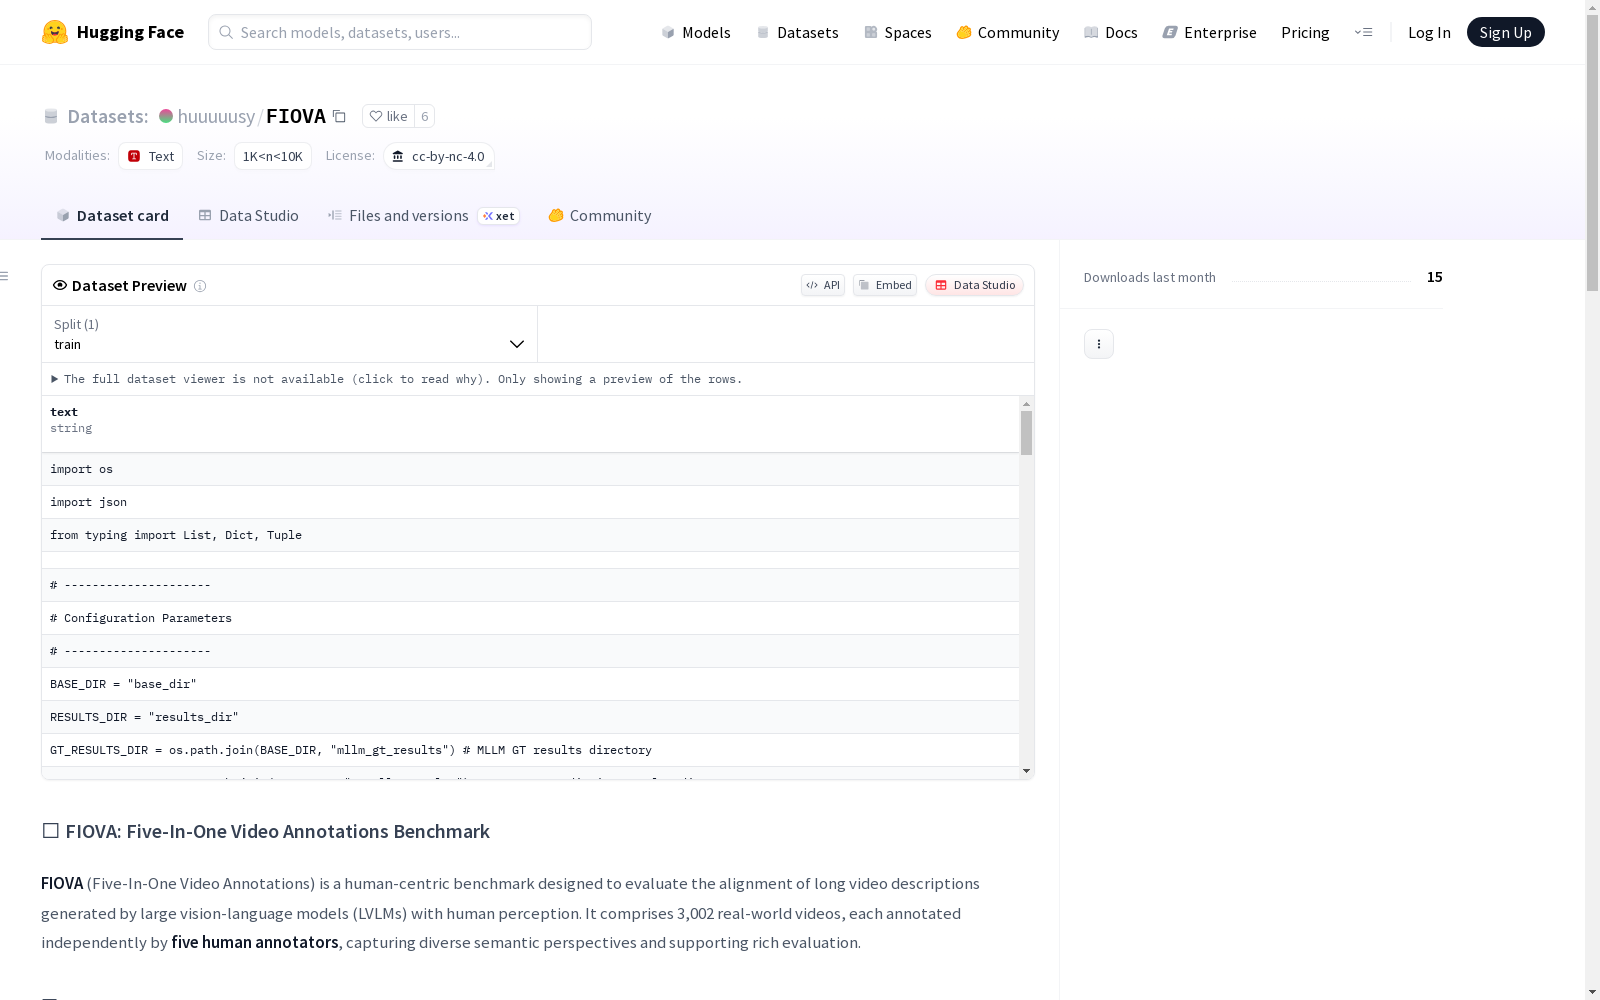This screenshot has height=1000, width=1600.
Task: Go to the Pricing page
Action: click(x=1305, y=32)
